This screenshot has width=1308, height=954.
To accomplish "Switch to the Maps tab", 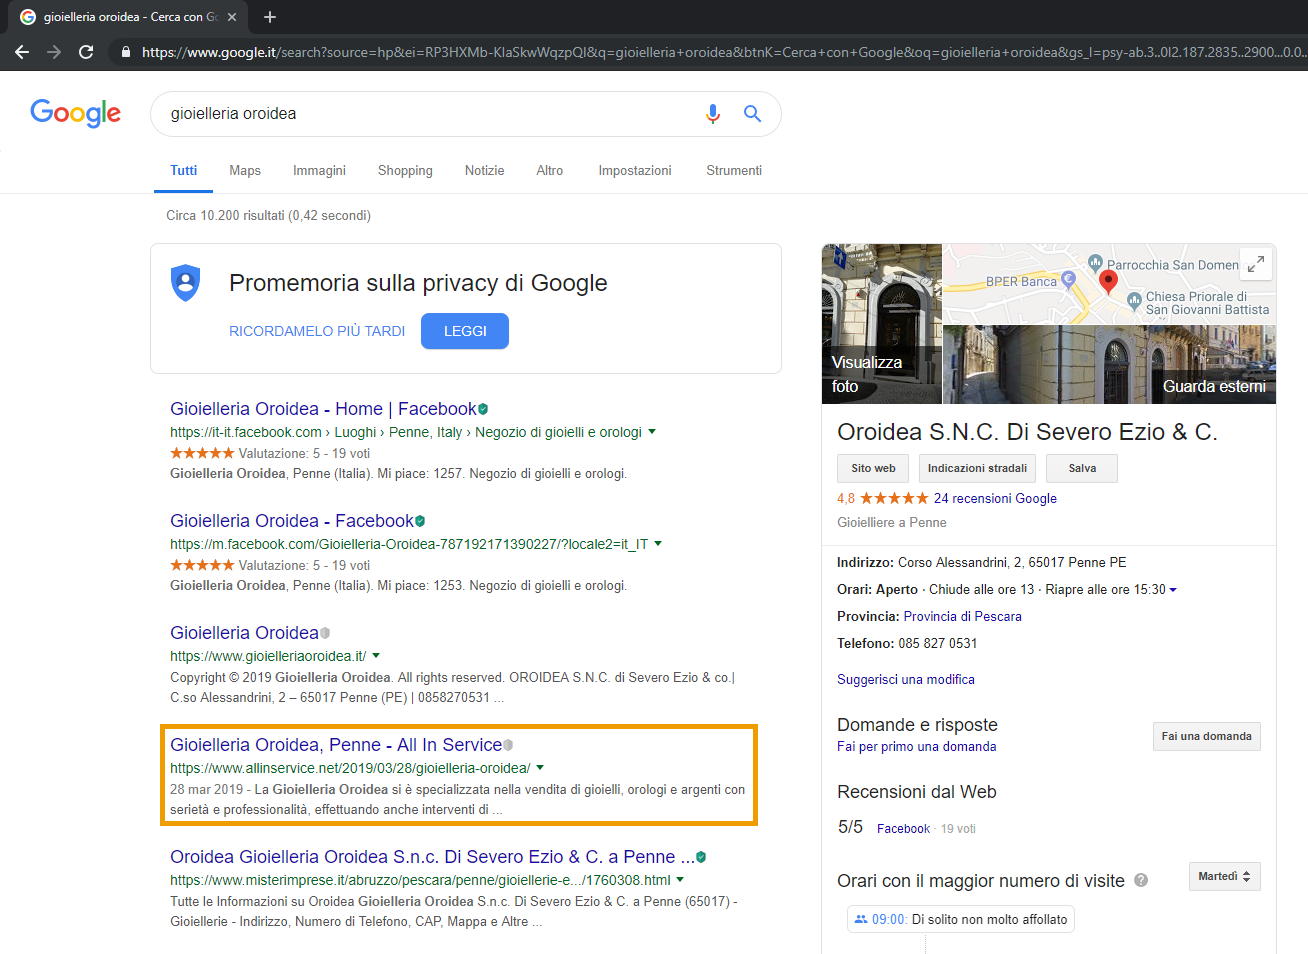I will click(245, 171).
